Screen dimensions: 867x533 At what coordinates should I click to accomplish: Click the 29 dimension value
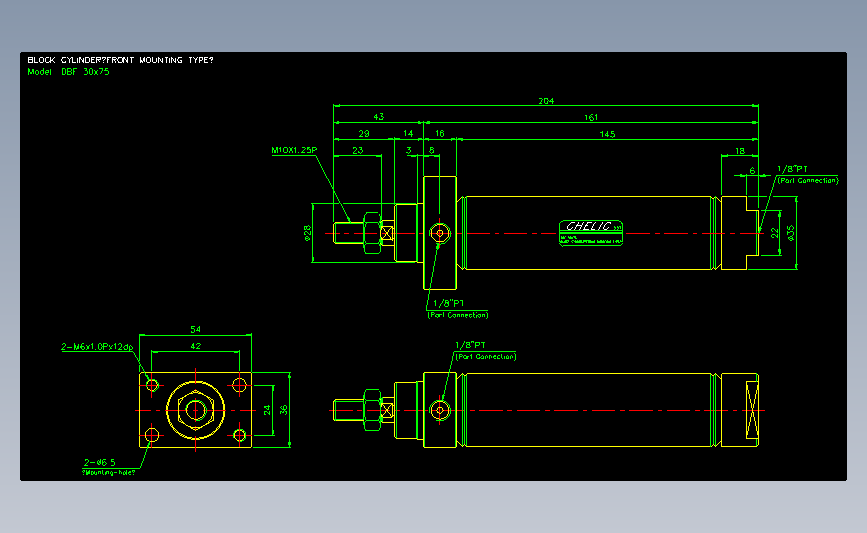364,133
